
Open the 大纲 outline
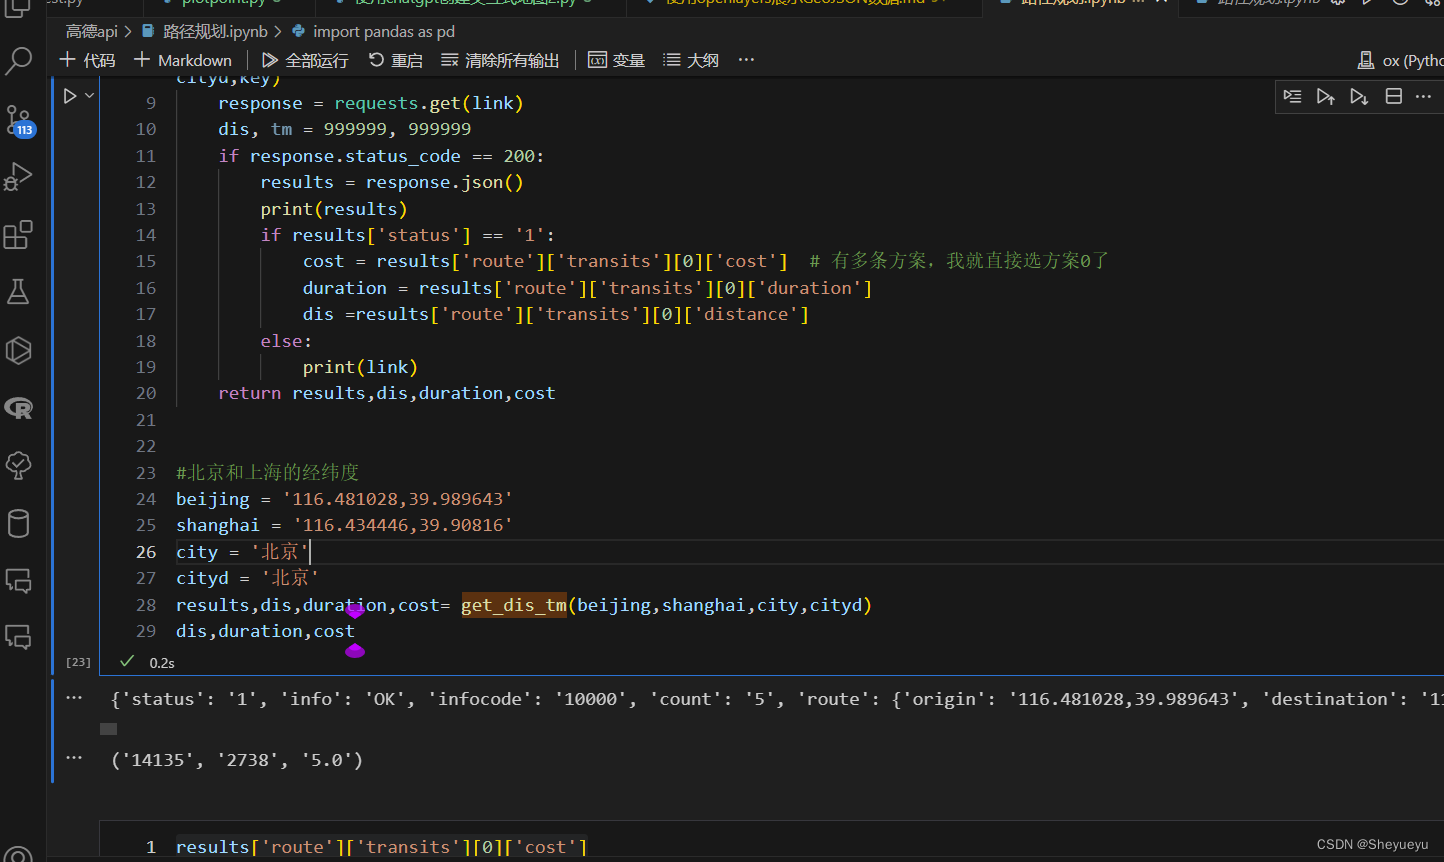pos(691,60)
